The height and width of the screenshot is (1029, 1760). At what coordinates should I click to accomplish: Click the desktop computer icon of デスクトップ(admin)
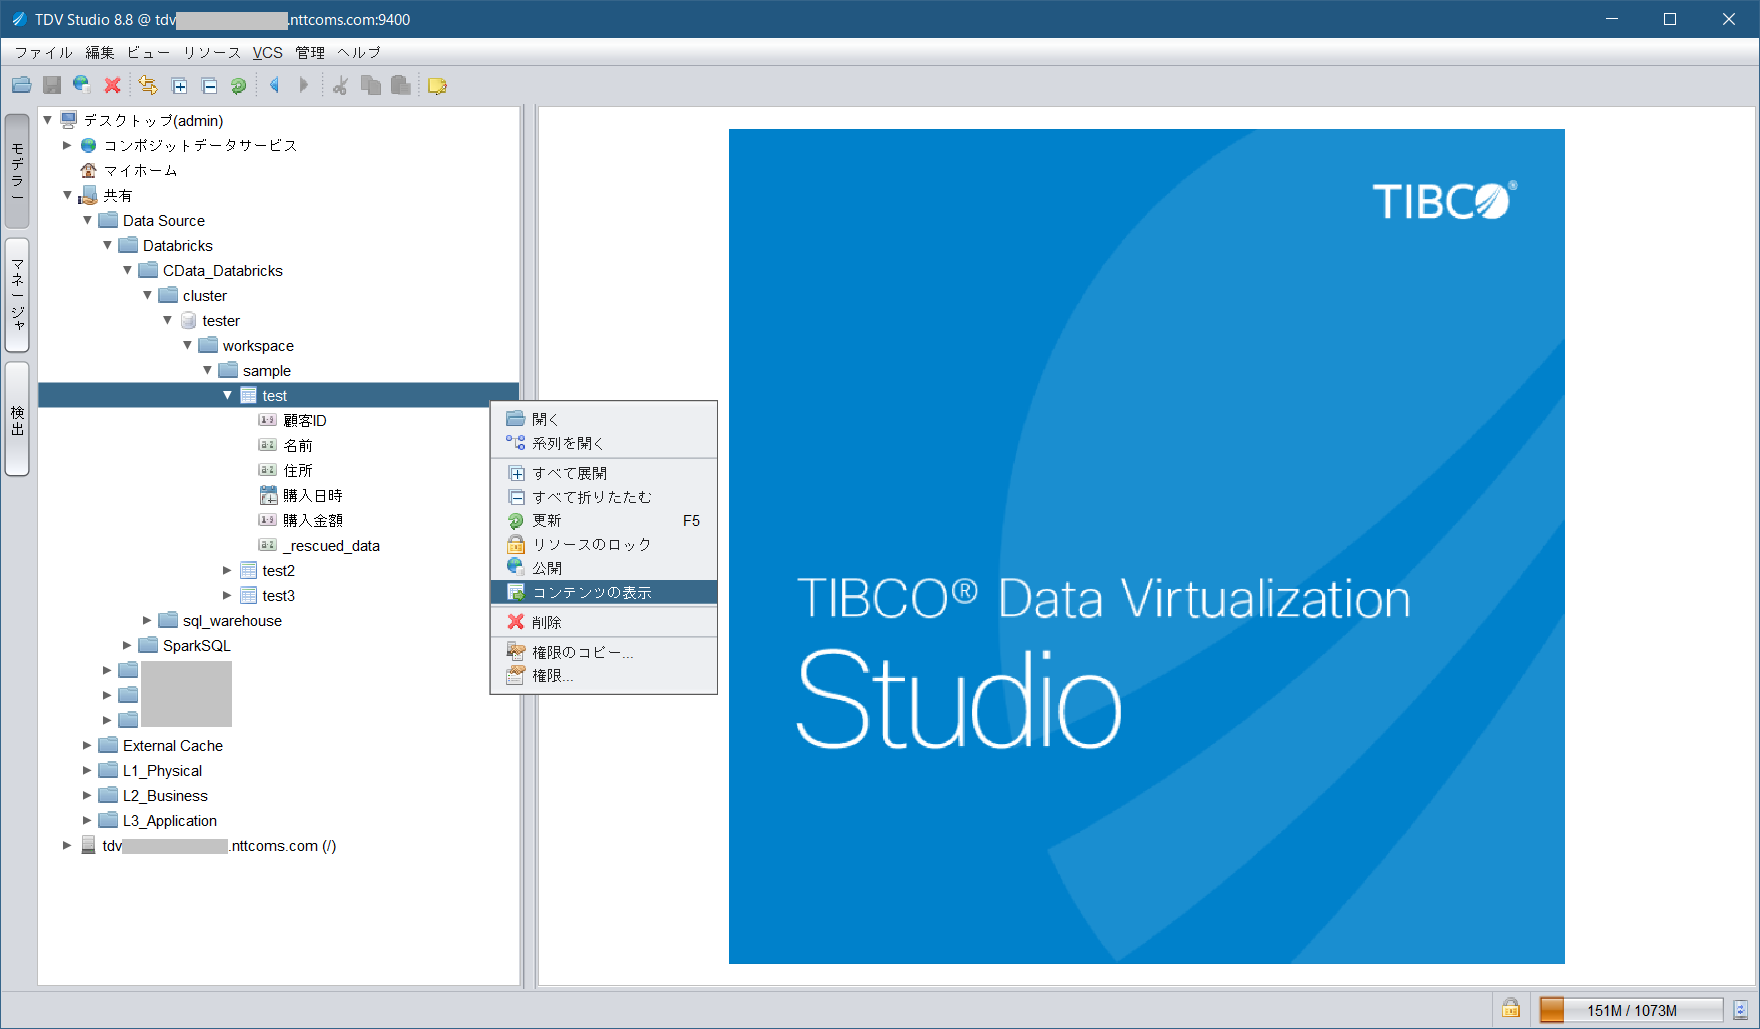[68, 120]
